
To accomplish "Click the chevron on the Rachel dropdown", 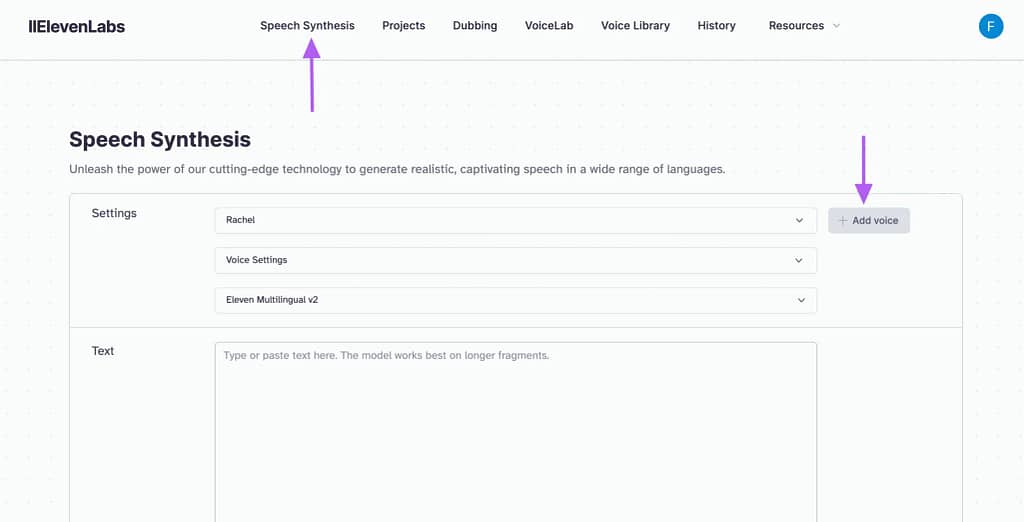I will click(799, 220).
